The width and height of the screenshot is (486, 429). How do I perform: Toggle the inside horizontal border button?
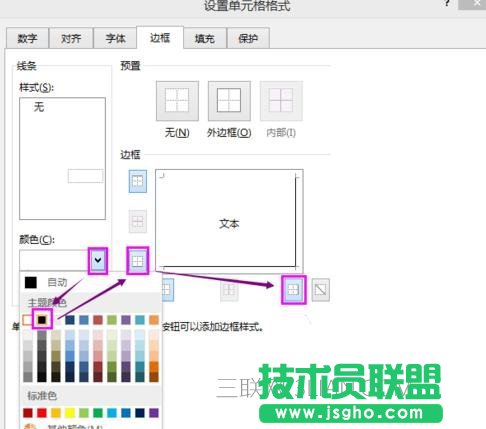pos(138,221)
